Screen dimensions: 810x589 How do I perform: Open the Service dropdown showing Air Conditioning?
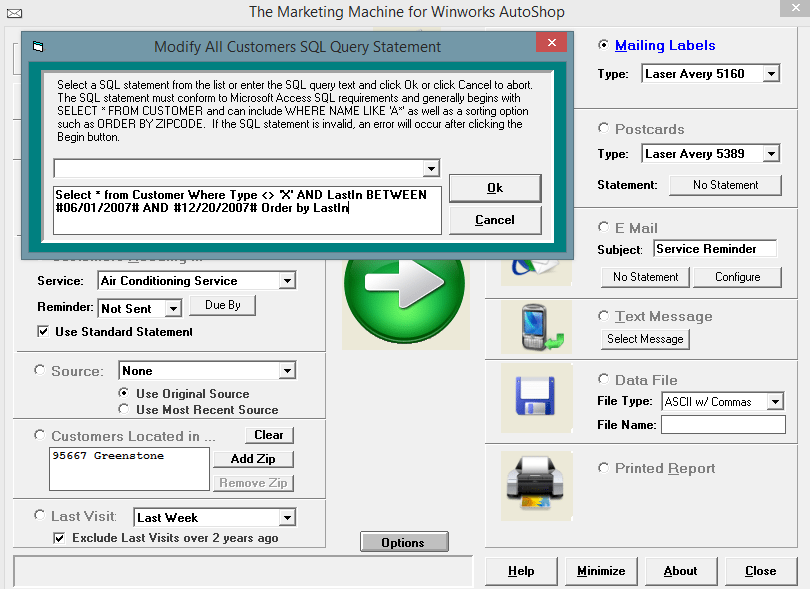287,281
